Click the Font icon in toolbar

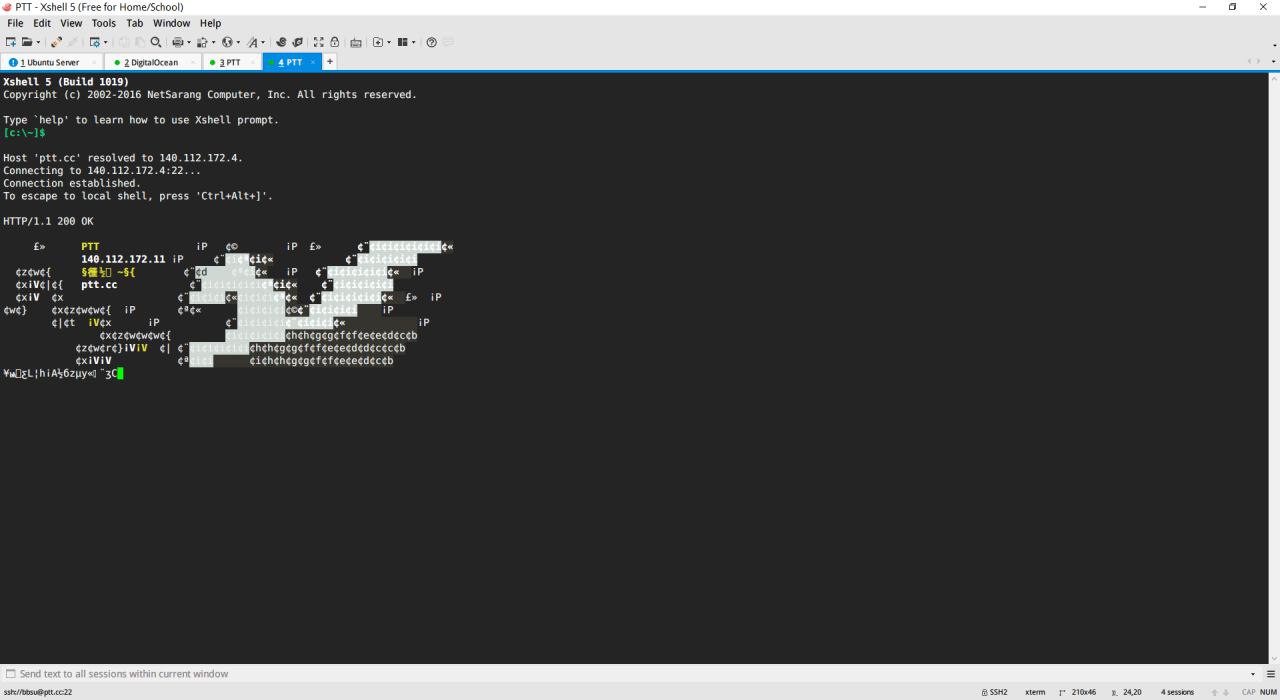tap(252, 42)
